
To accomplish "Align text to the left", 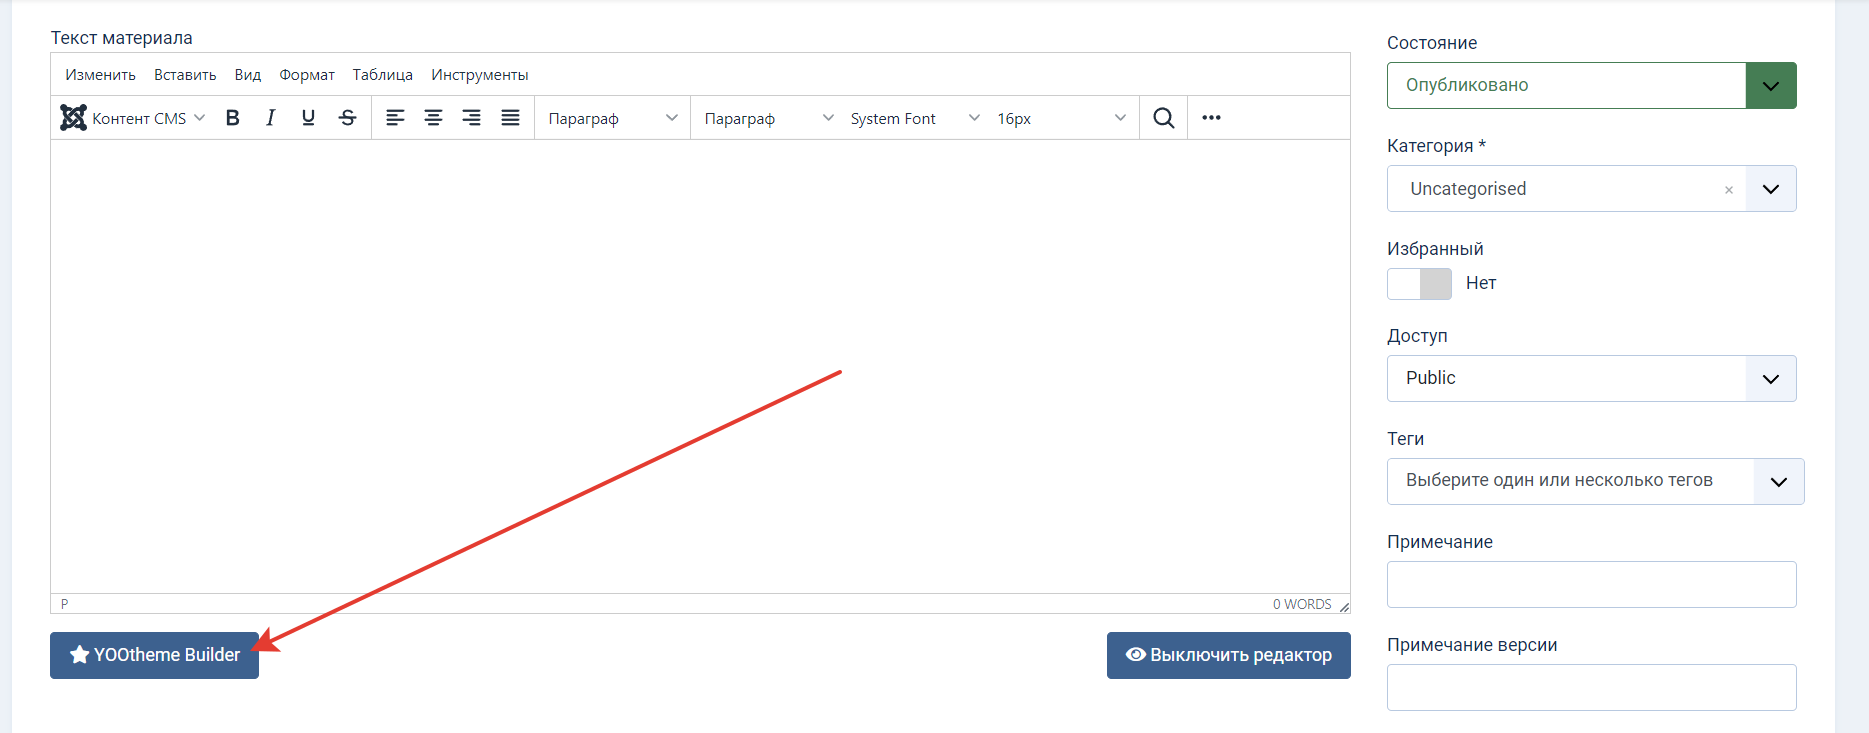I will pyautogui.click(x=395, y=118).
